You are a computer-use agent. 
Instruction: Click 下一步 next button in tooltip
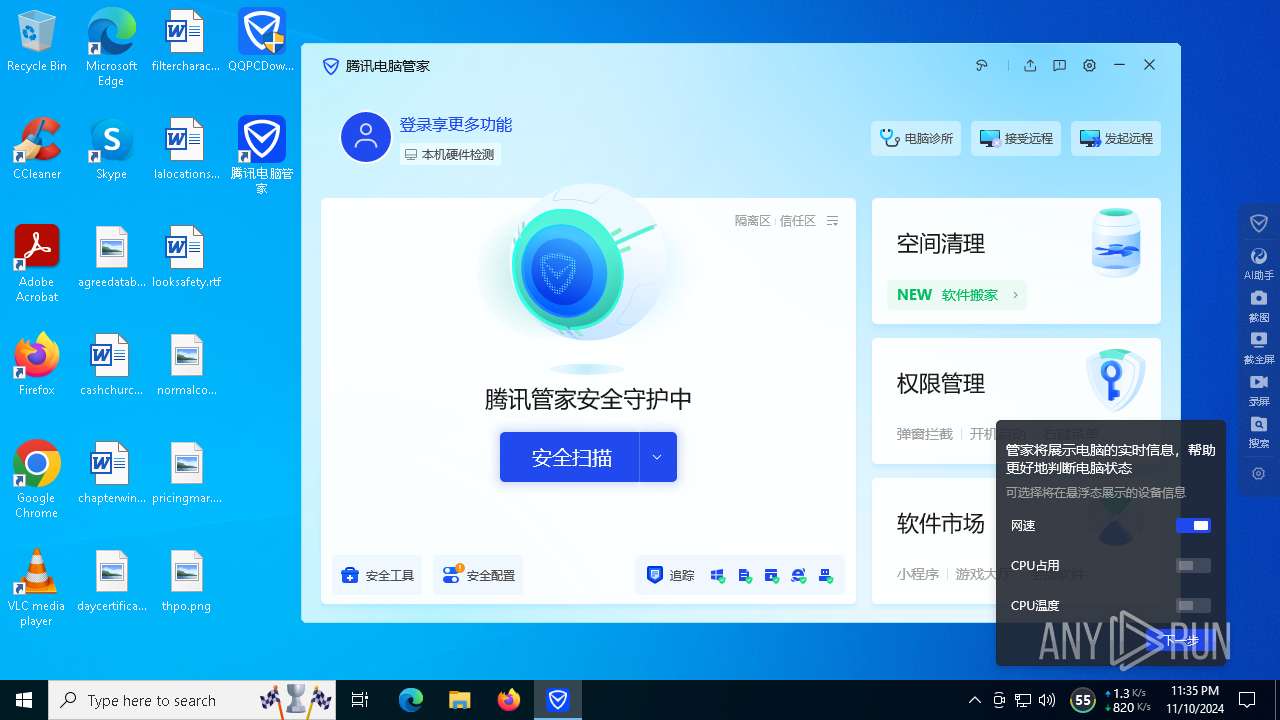[x=1182, y=640]
